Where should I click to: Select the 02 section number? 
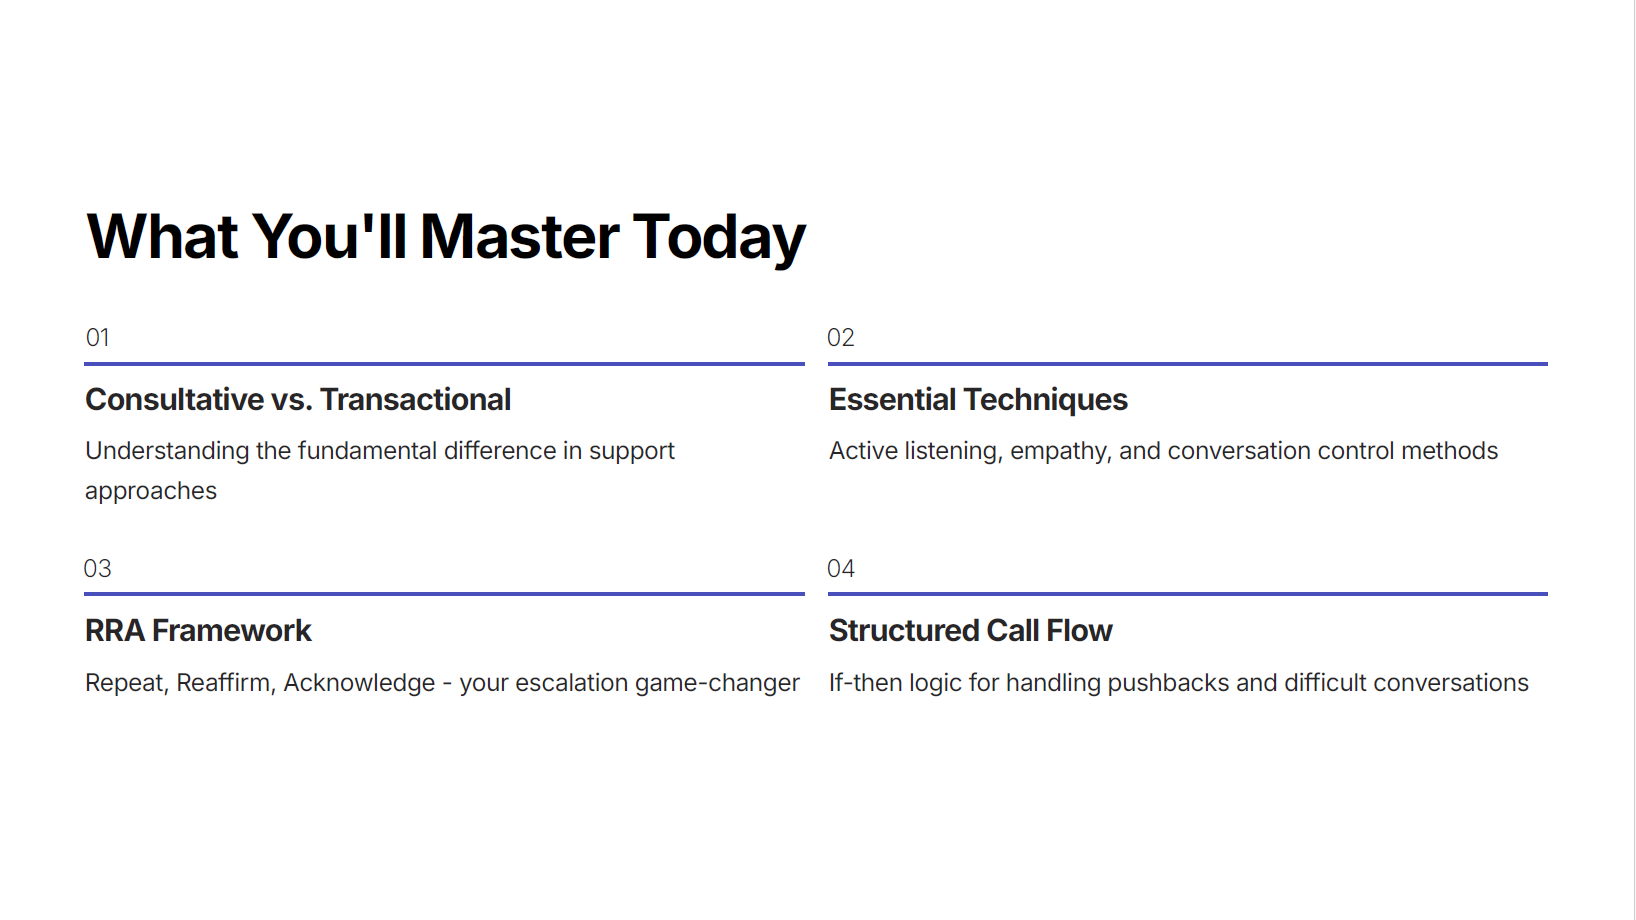point(841,338)
